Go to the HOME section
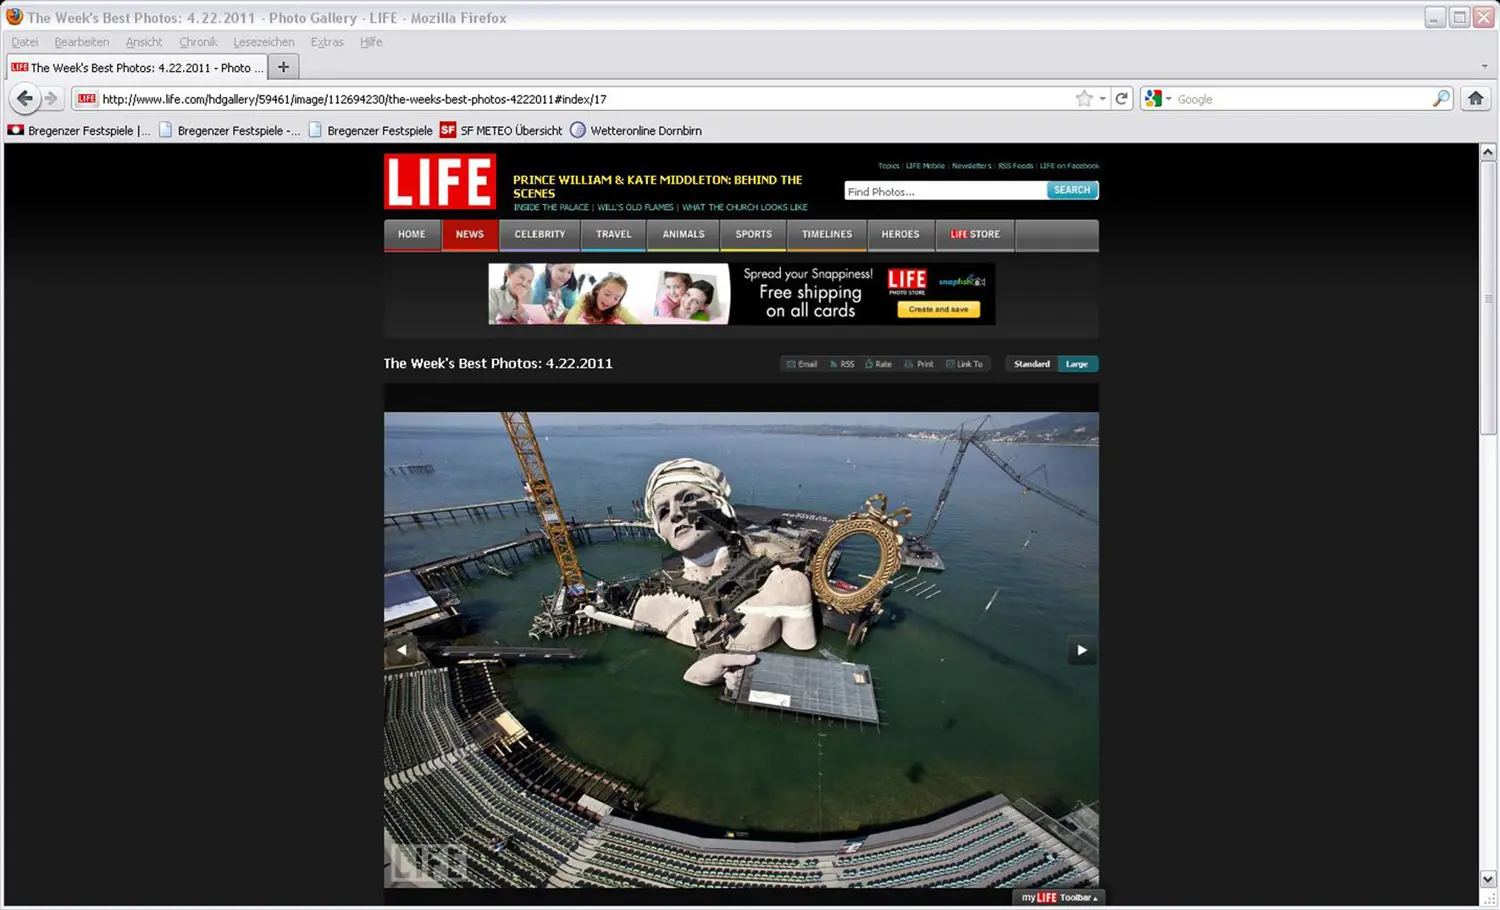The width and height of the screenshot is (1500, 910). [412, 234]
